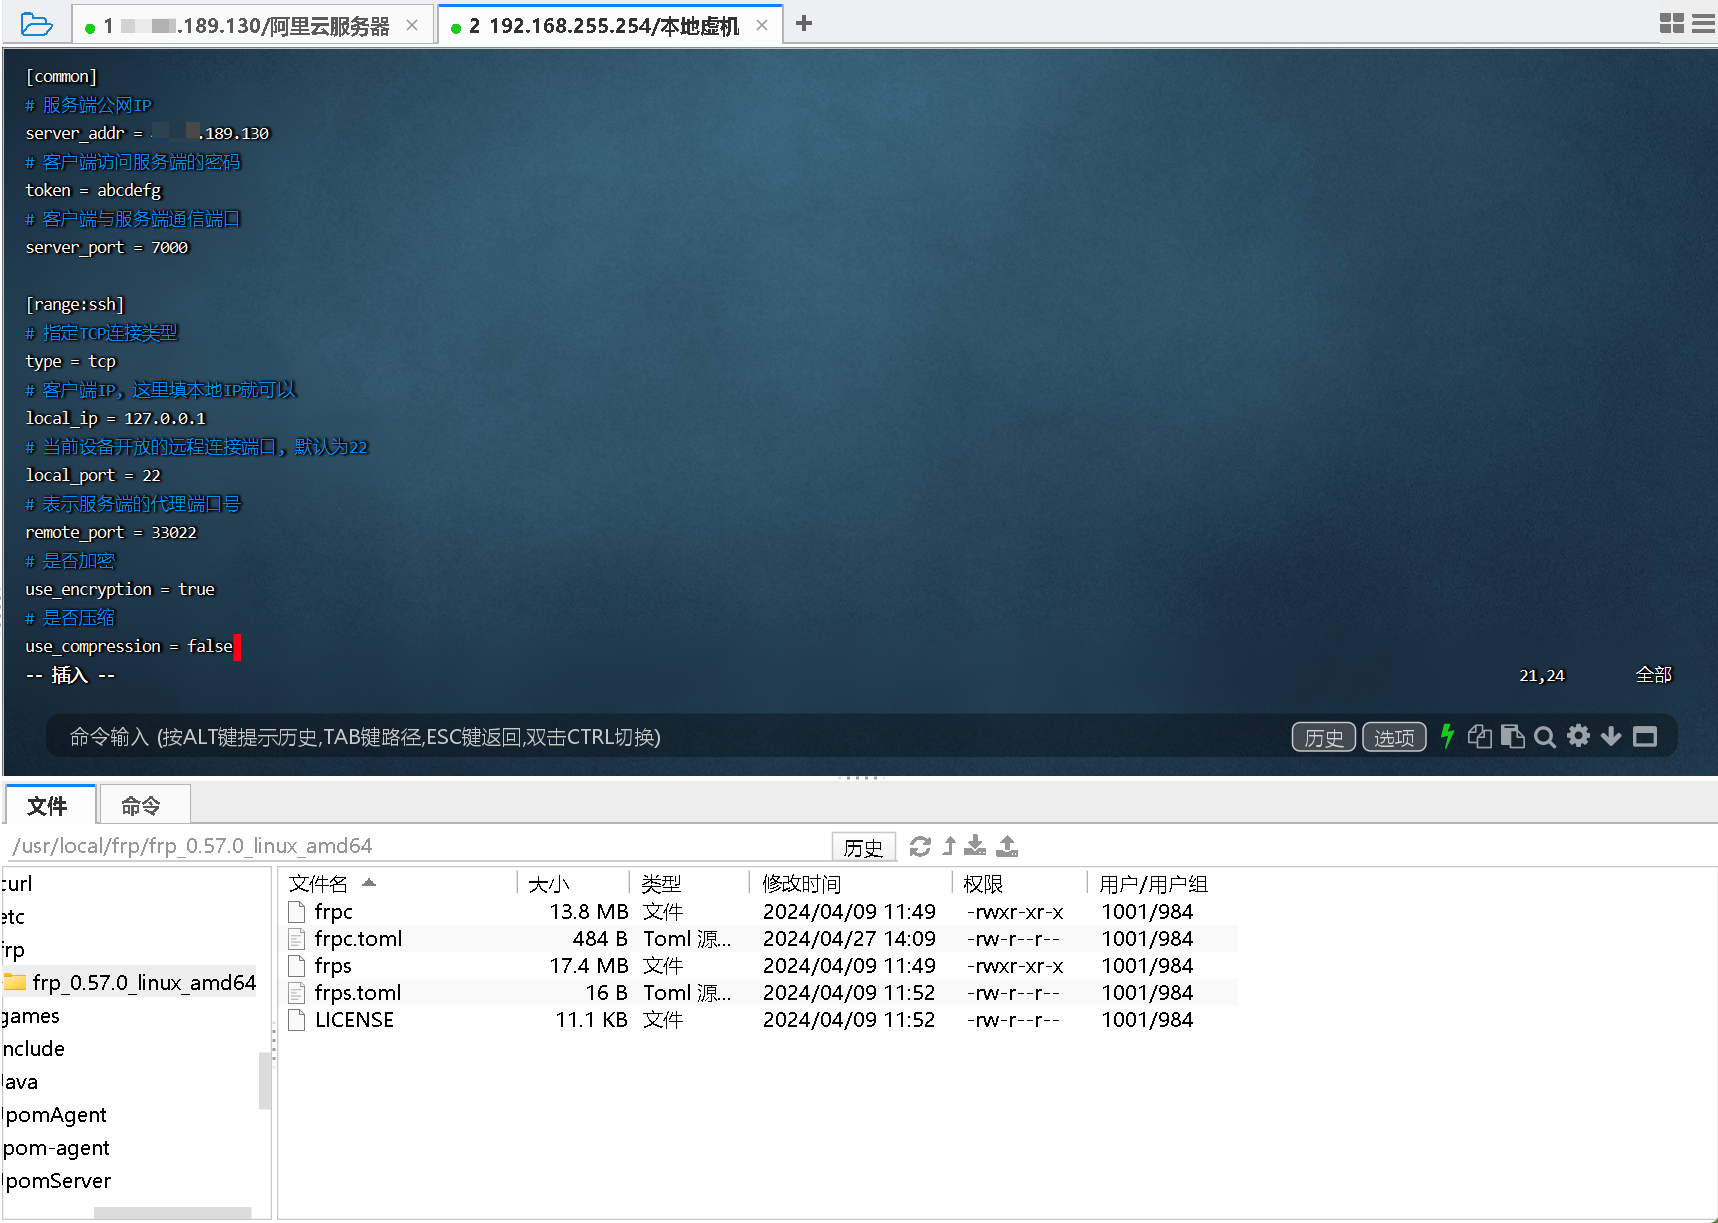Select the pomServer folder in tree
The image size is (1718, 1223).
[x=57, y=1180]
